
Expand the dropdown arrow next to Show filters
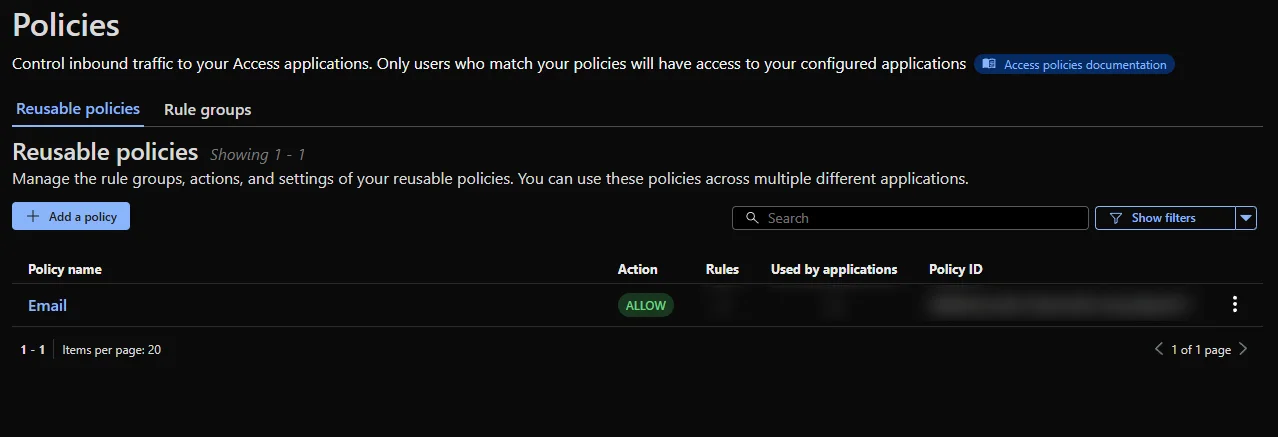1246,218
